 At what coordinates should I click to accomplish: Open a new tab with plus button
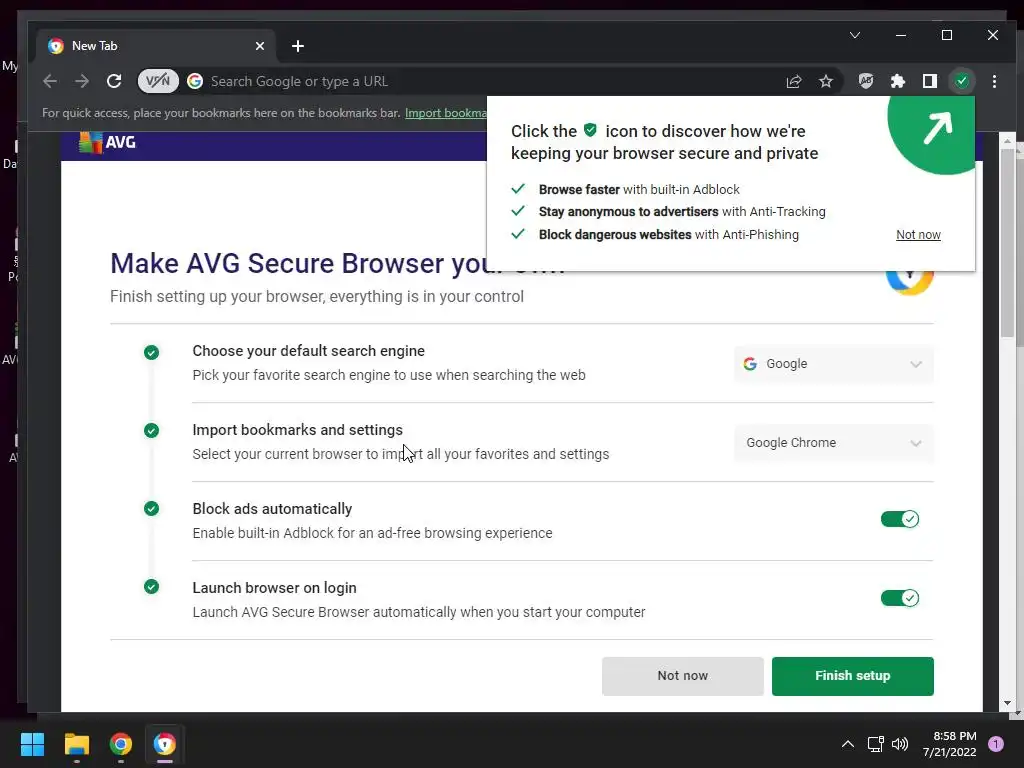pyautogui.click(x=298, y=46)
